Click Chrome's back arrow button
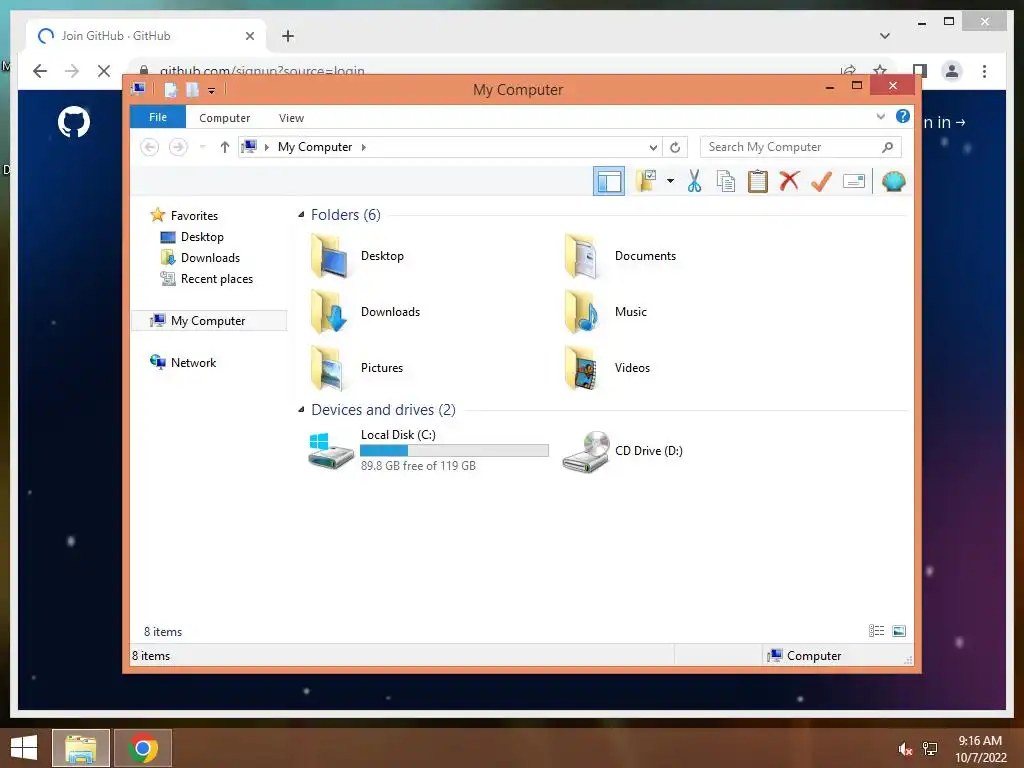This screenshot has height=768, width=1024. (40, 71)
